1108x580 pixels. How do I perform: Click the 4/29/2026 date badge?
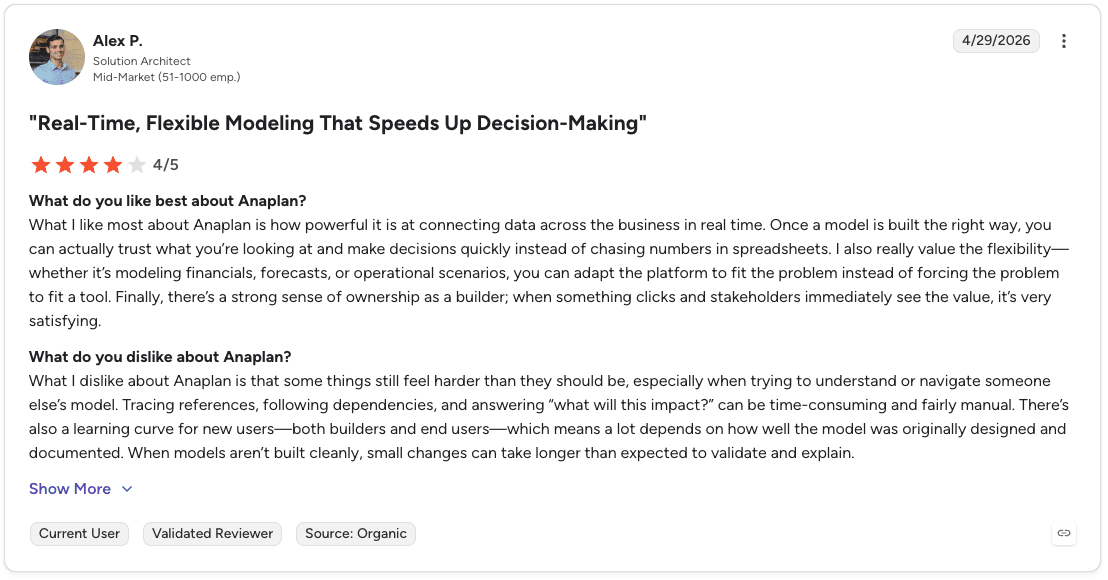[996, 41]
